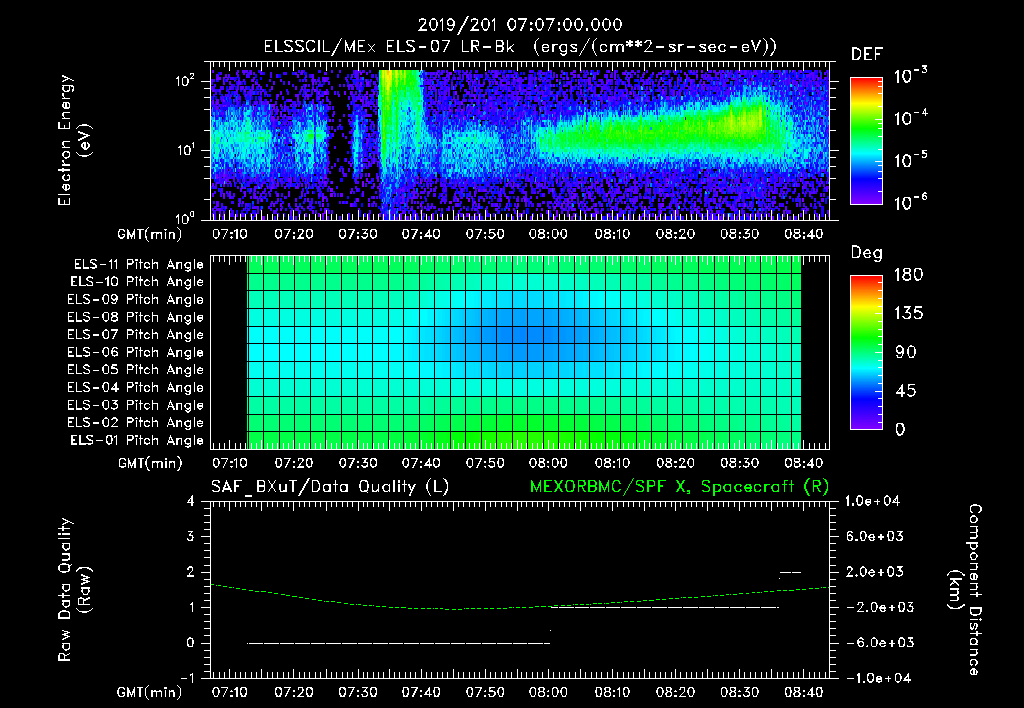Screen dimensions: 1024x708
Task: Click the DEF colorbar label
Action: [867, 55]
